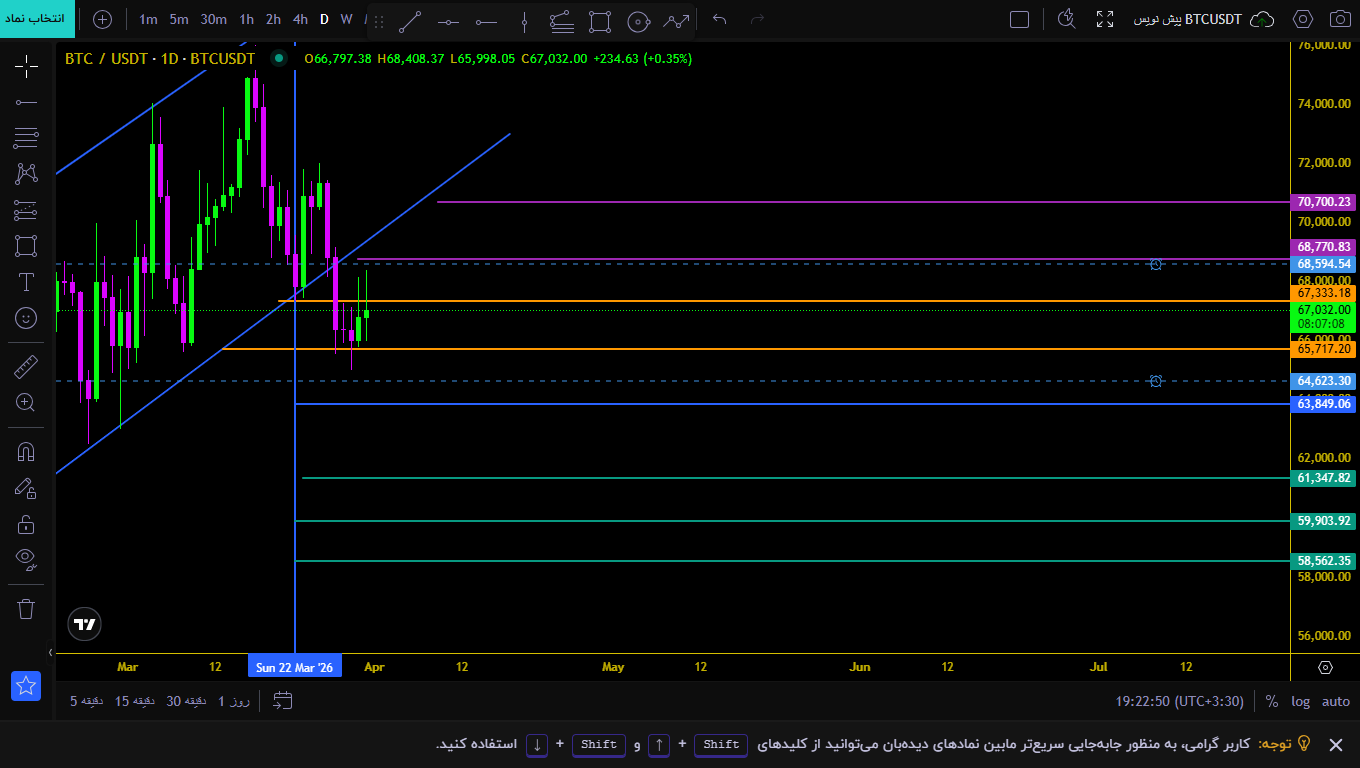Switch to 30m timeframe
Viewport: 1360px width, 768px height.
[213, 19]
